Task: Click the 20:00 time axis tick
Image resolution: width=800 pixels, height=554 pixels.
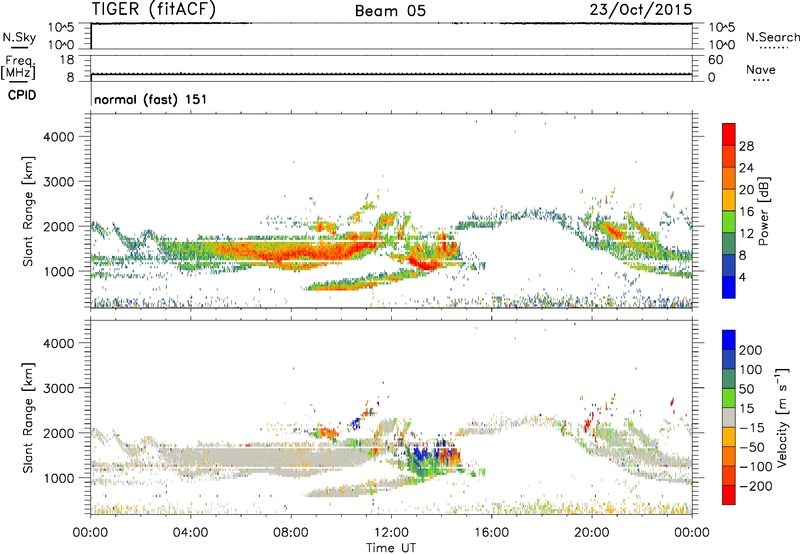Action: [592, 533]
